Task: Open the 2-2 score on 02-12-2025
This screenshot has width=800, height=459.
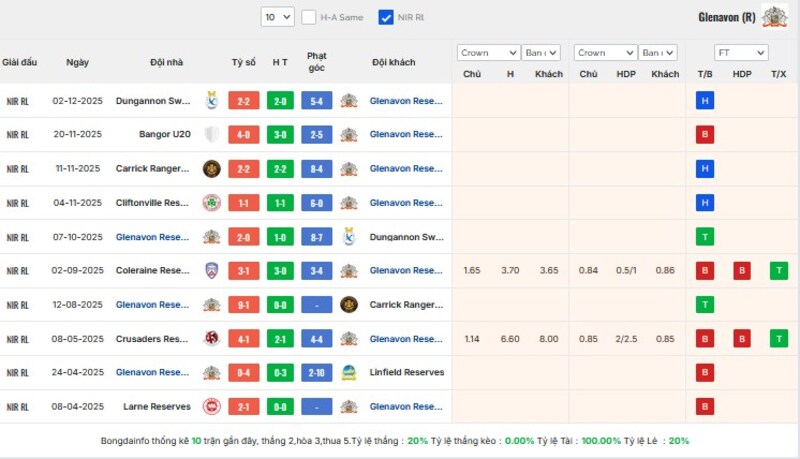Action: (244, 101)
